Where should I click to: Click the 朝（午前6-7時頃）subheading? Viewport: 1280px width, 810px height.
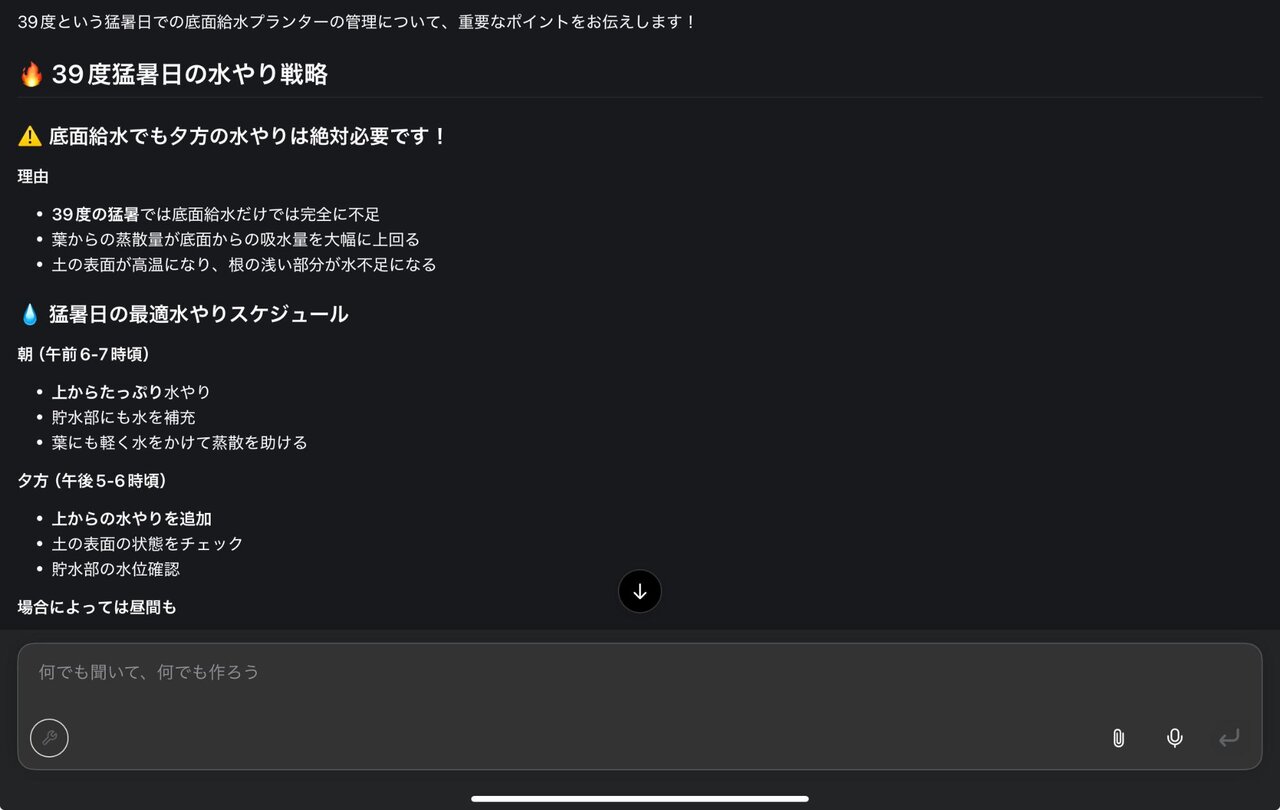pos(84,354)
